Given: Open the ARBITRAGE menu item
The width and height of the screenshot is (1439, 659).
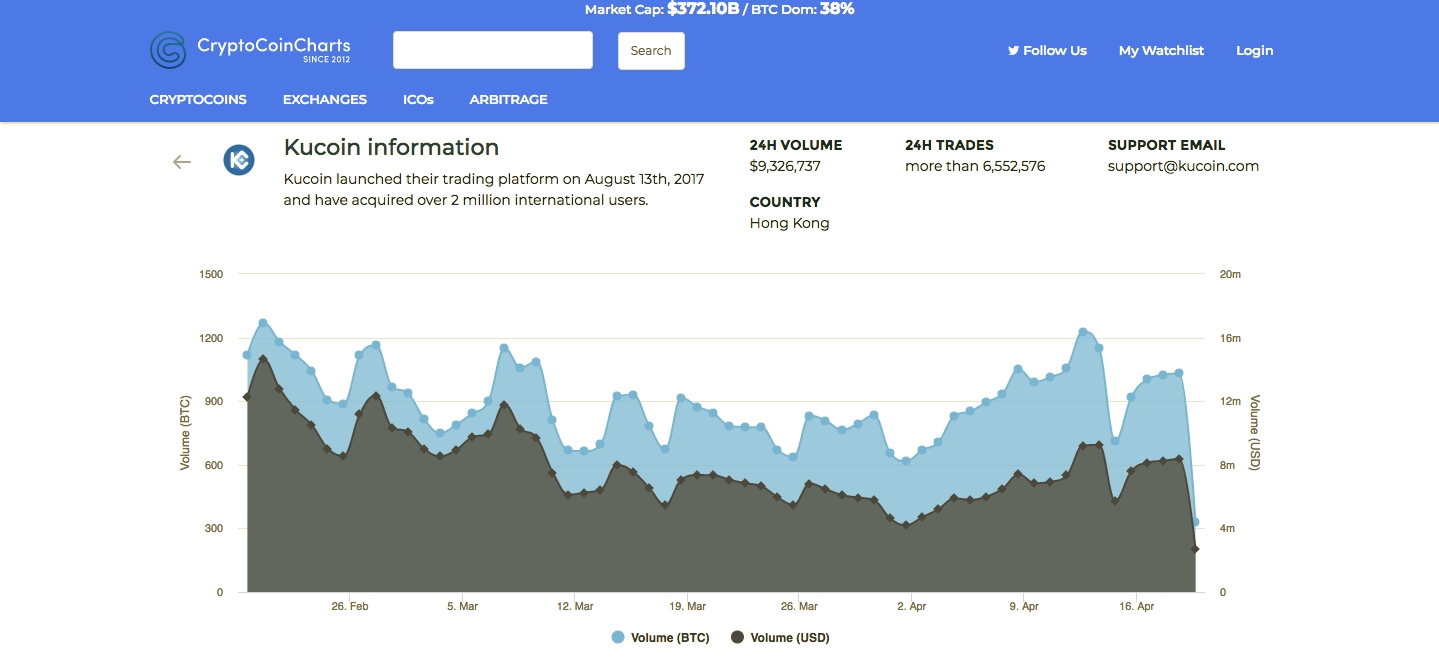Looking at the screenshot, I should (x=508, y=99).
